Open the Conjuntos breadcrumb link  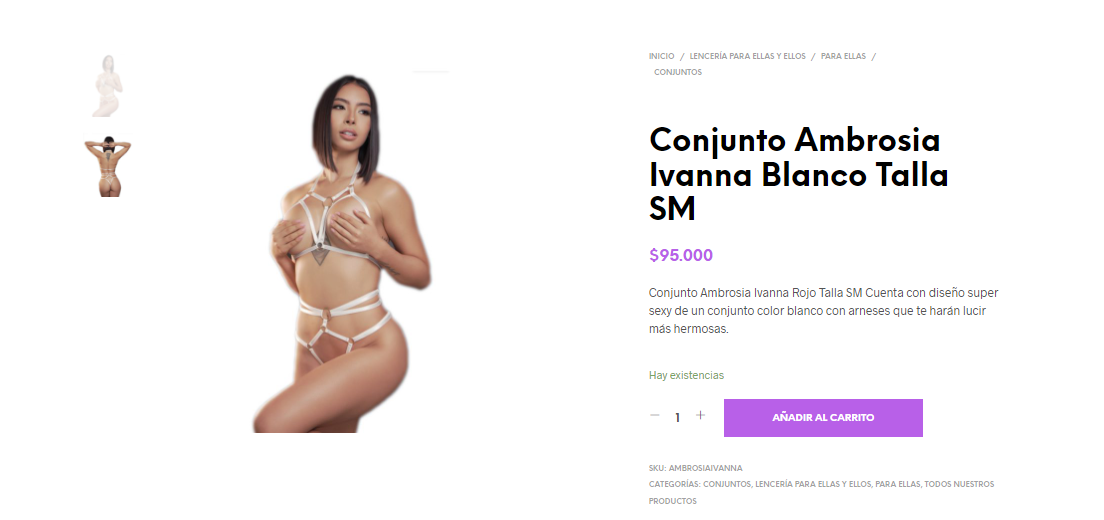click(677, 72)
